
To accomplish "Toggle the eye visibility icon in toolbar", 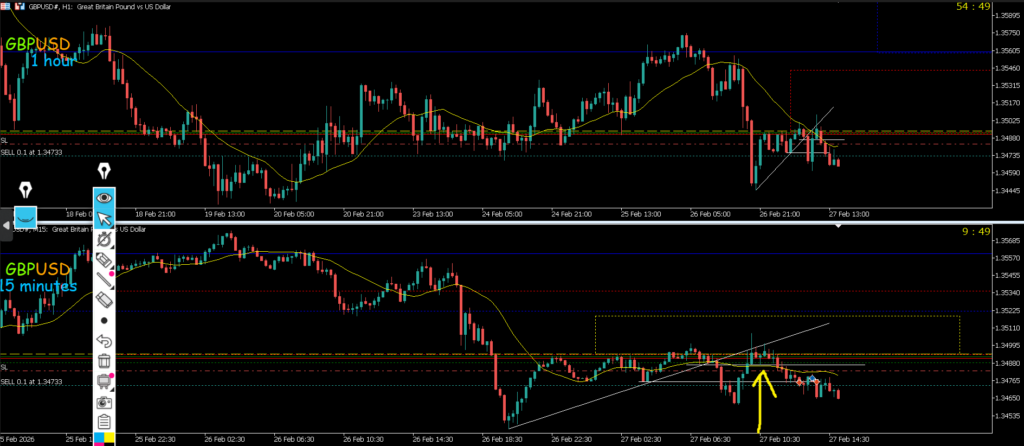I will (104, 198).
